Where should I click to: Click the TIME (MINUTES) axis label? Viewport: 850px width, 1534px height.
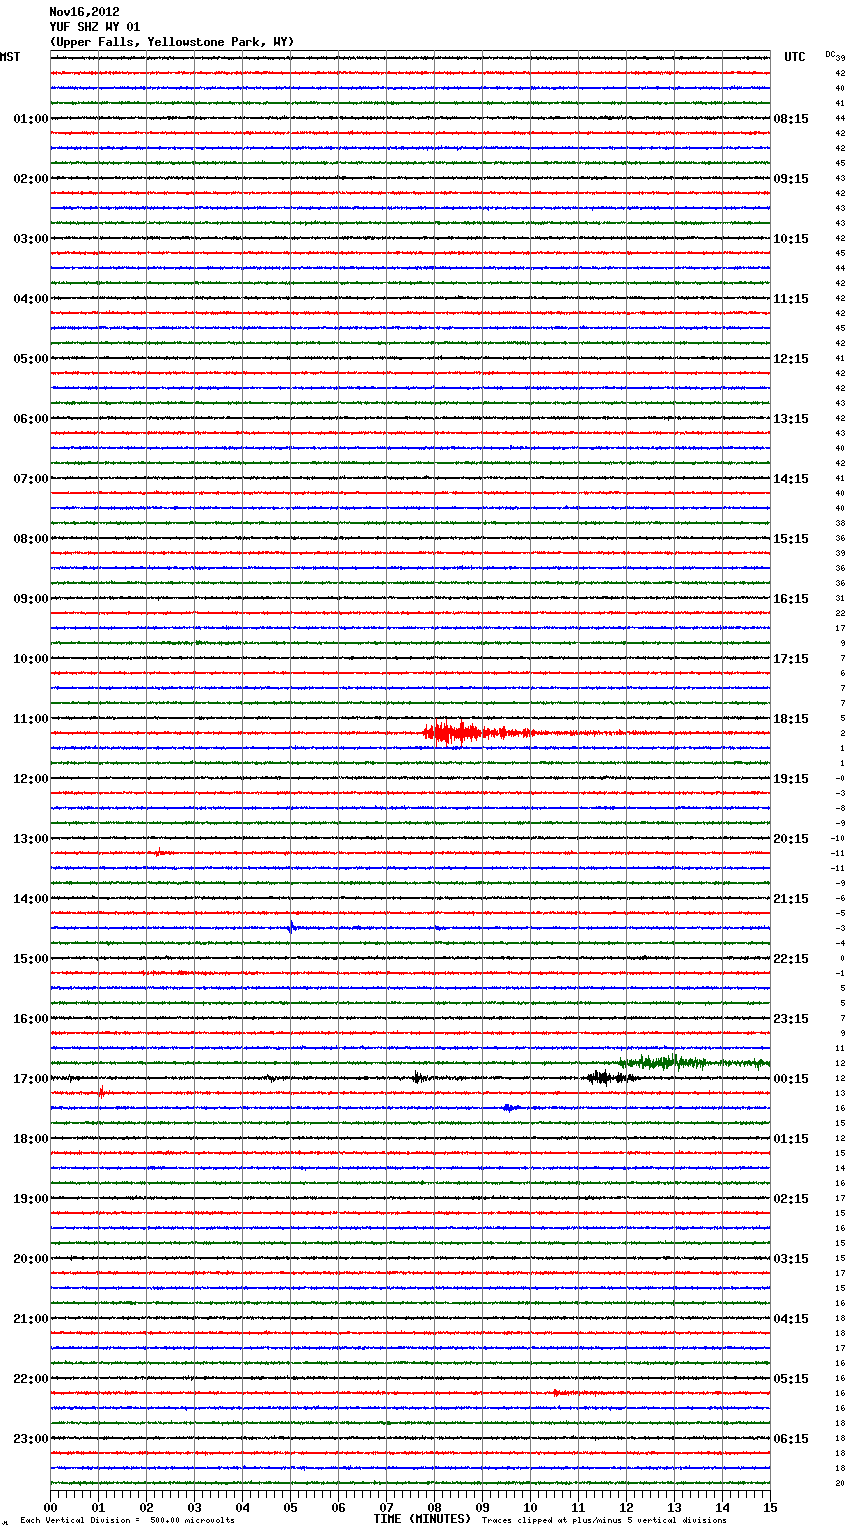[x=422, y=1519]
